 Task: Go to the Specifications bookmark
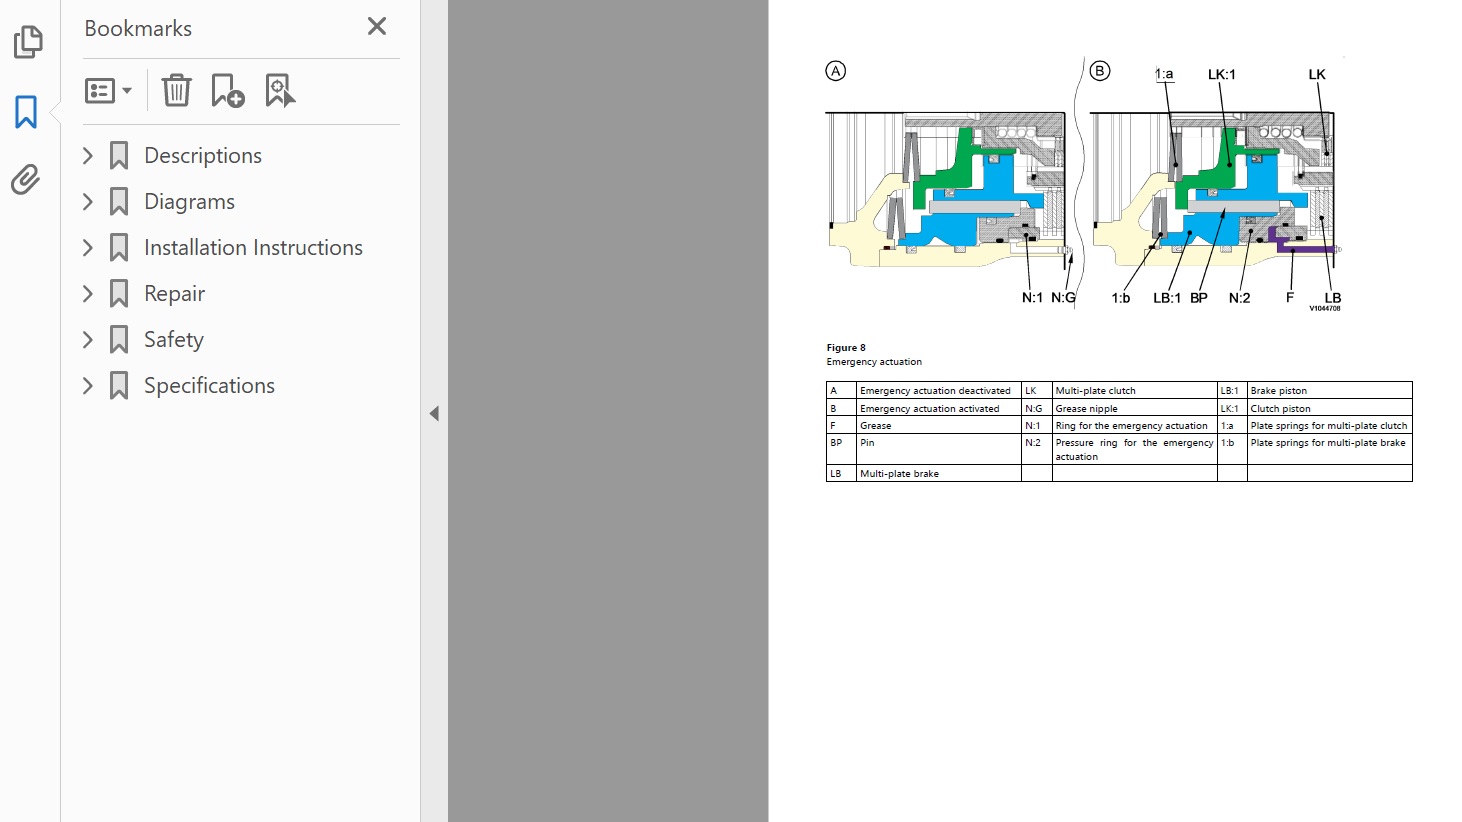209,386
